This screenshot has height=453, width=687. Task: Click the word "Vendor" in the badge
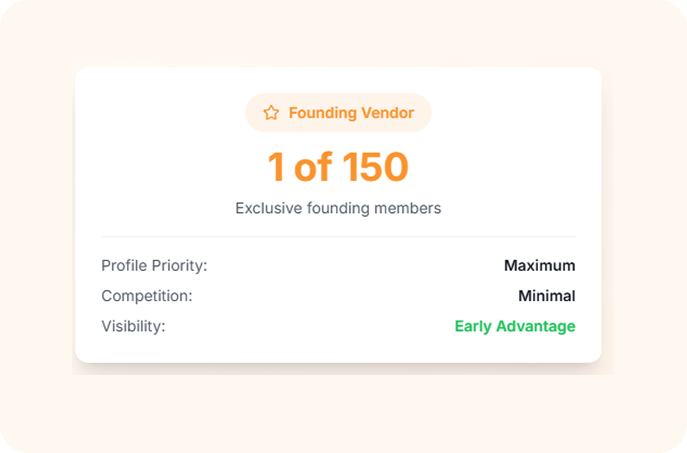click(386, 113)
